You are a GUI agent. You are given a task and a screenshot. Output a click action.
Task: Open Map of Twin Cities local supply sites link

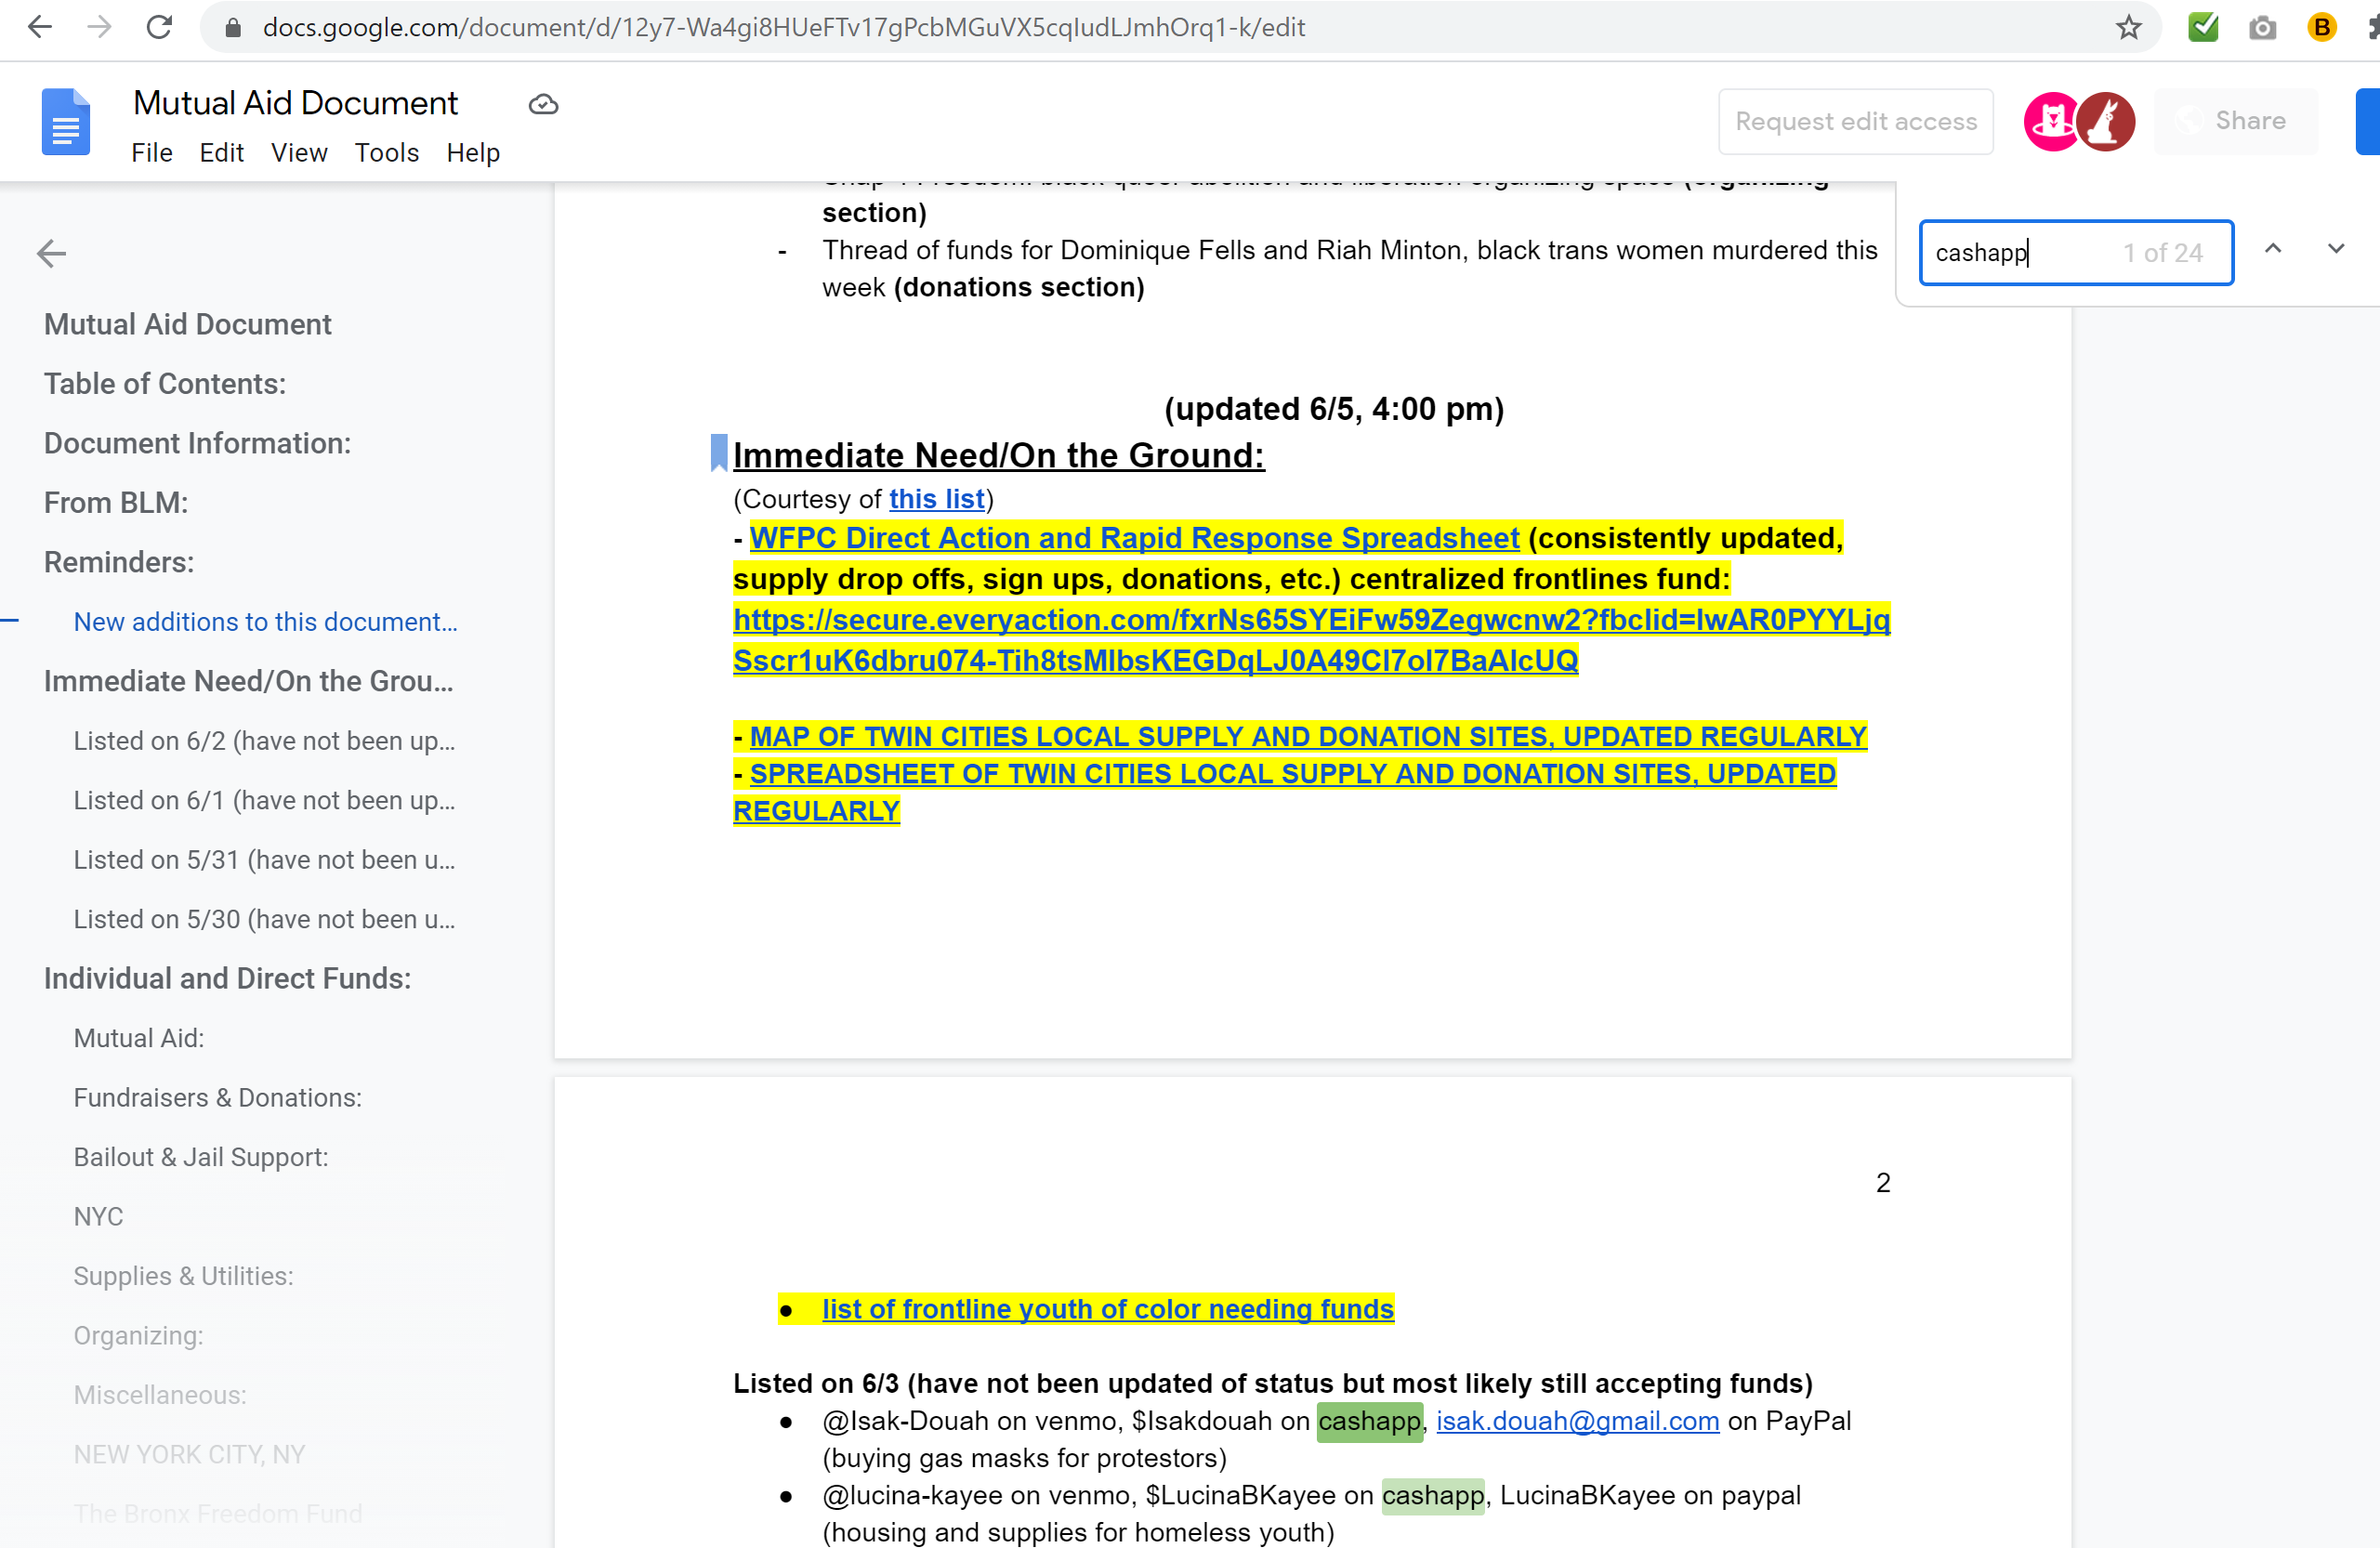coord(1308,736)
